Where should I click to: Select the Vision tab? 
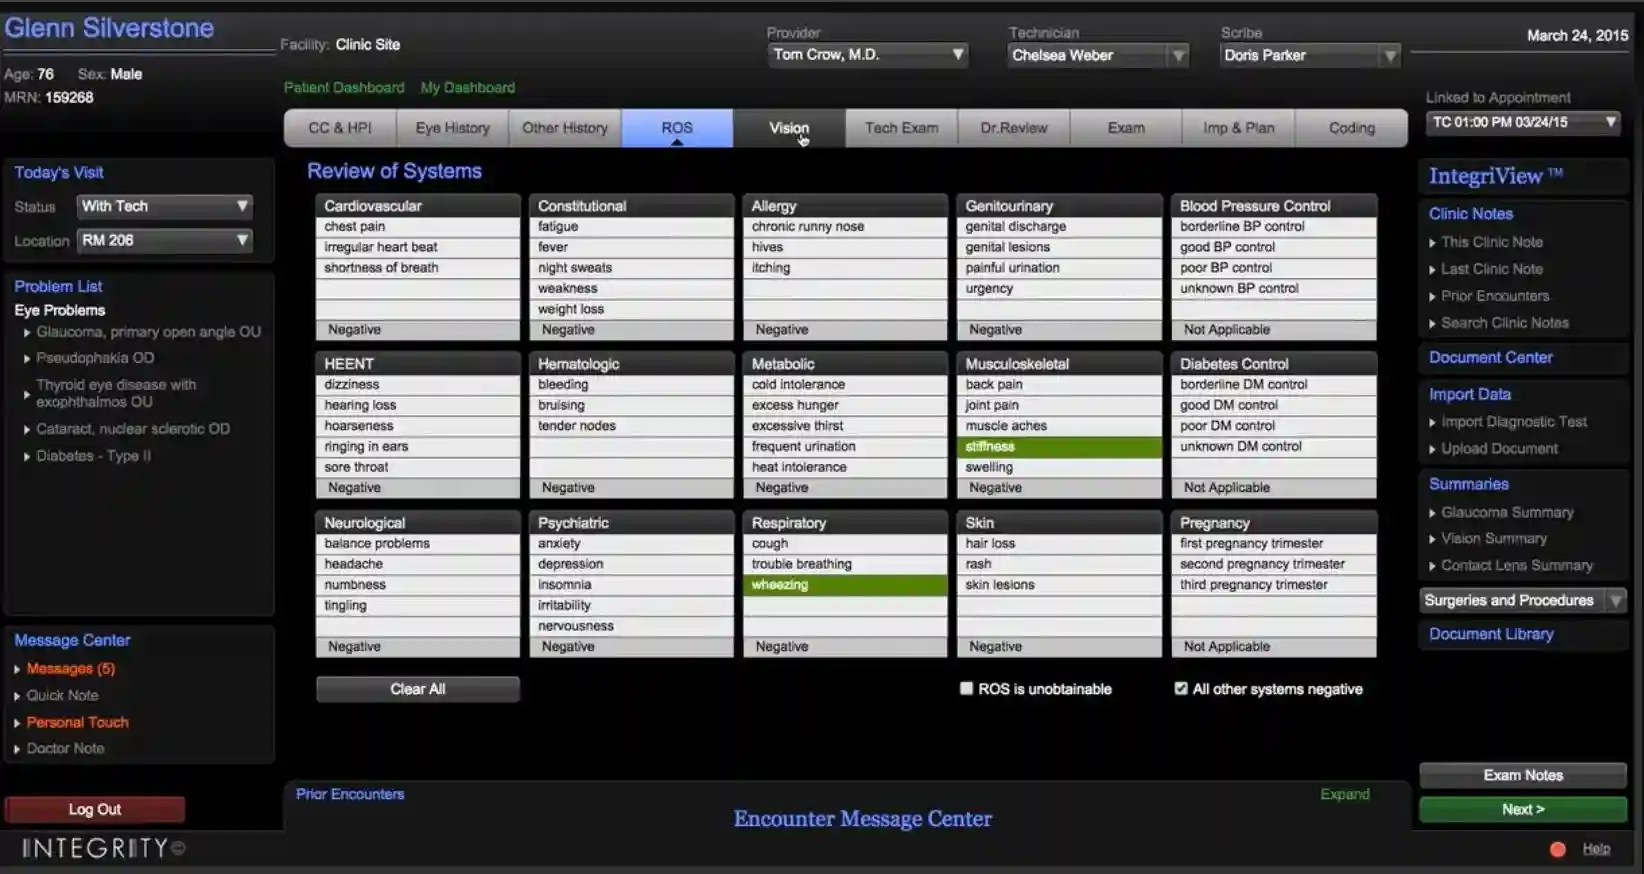coord(789,128)
